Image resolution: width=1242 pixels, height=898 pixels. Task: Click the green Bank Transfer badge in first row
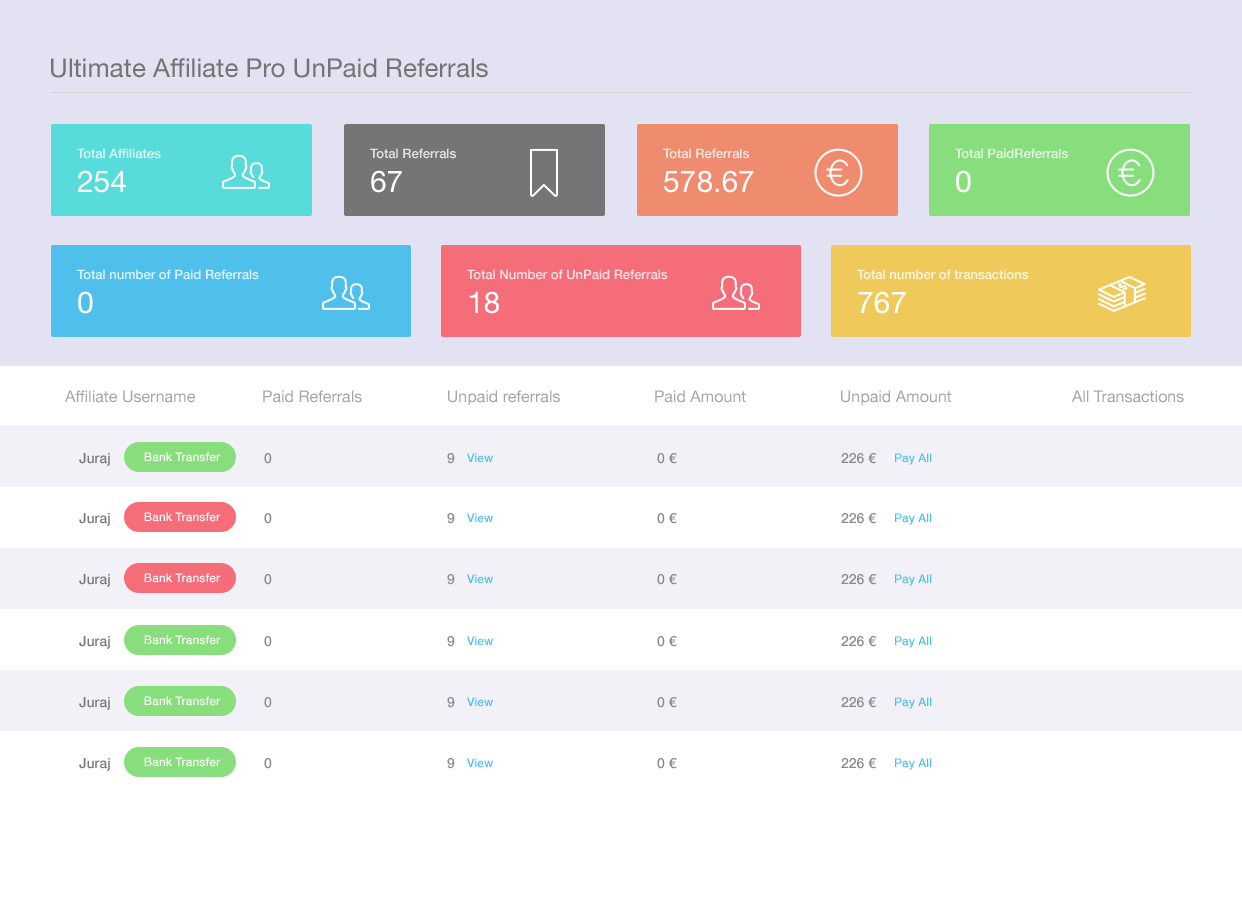pyautogui.click(x=180, y=457)
